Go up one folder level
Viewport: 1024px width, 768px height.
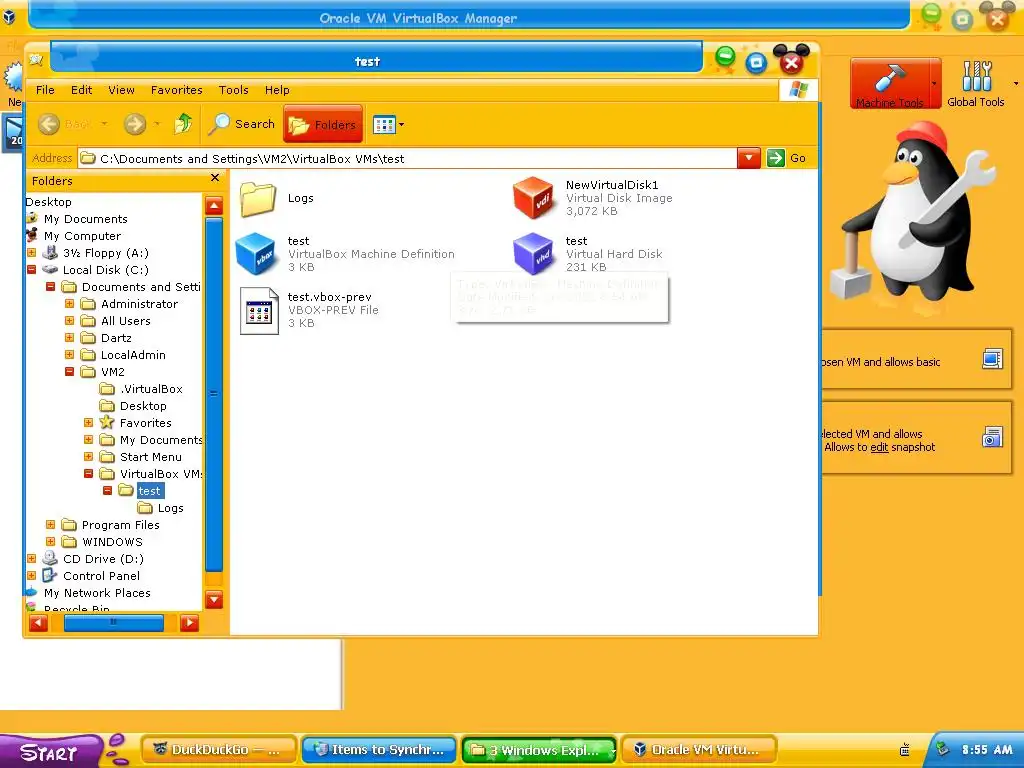[x=183, y=124]
